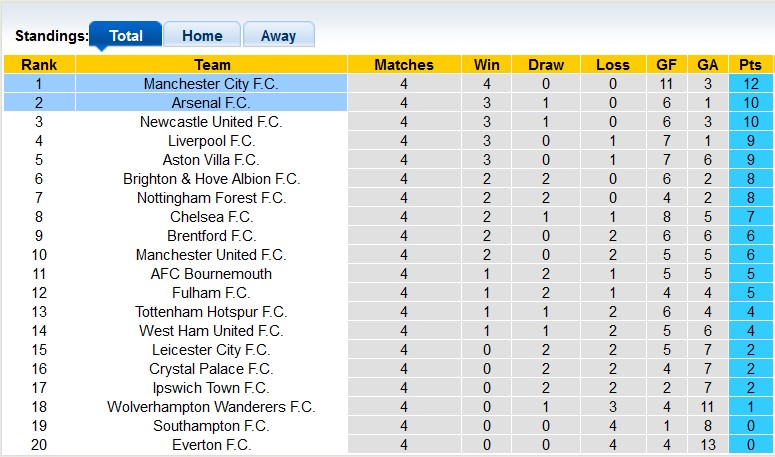Click the Rank column header
Image resolution: width=775 pixels, height=457 pixels.
point(39,65)
